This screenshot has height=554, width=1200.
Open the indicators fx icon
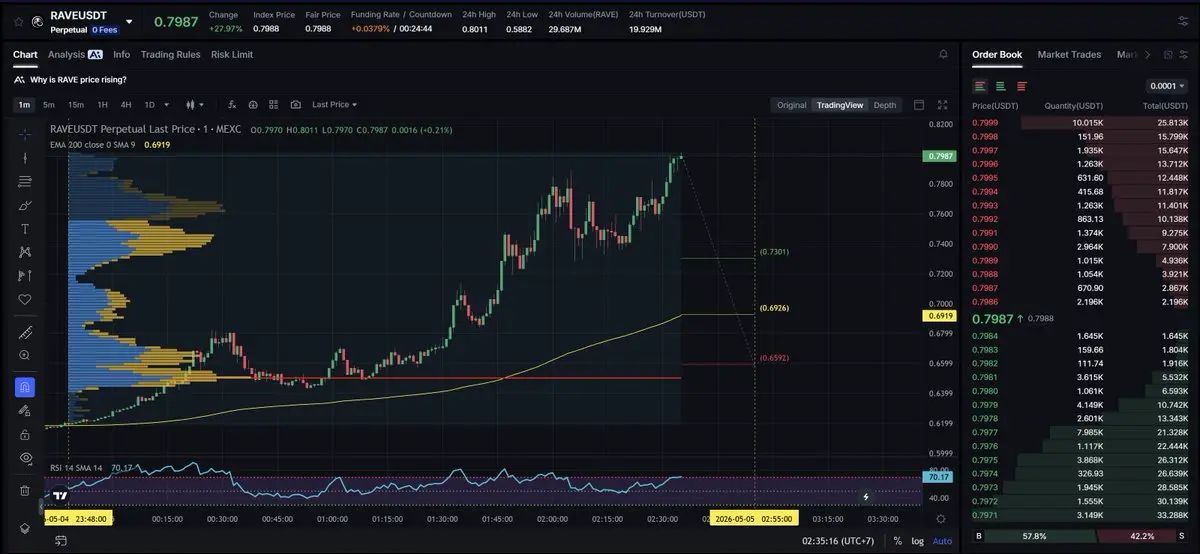(x=232, y=104)
